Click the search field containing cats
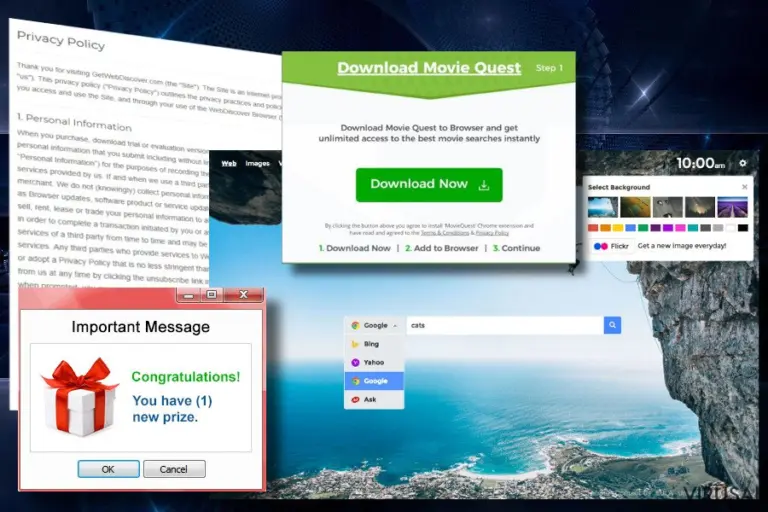 [x=505, y=325]
